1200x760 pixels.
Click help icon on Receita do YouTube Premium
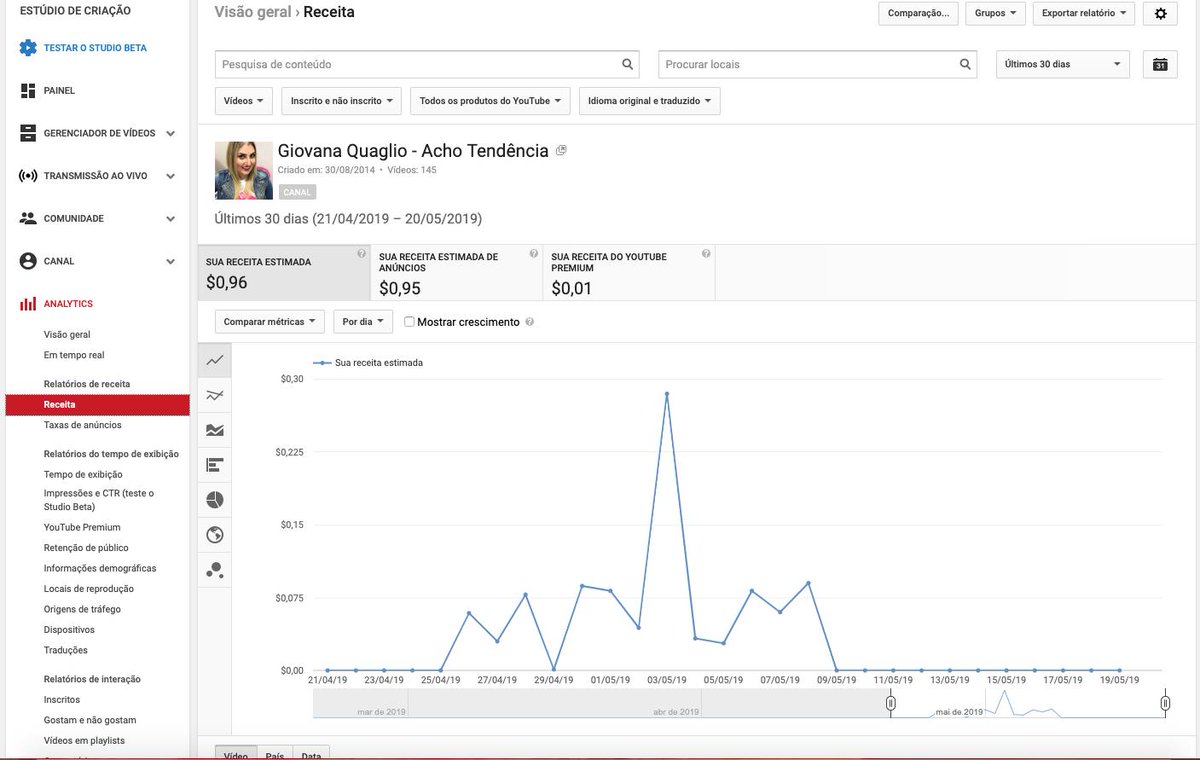(706, 254)
